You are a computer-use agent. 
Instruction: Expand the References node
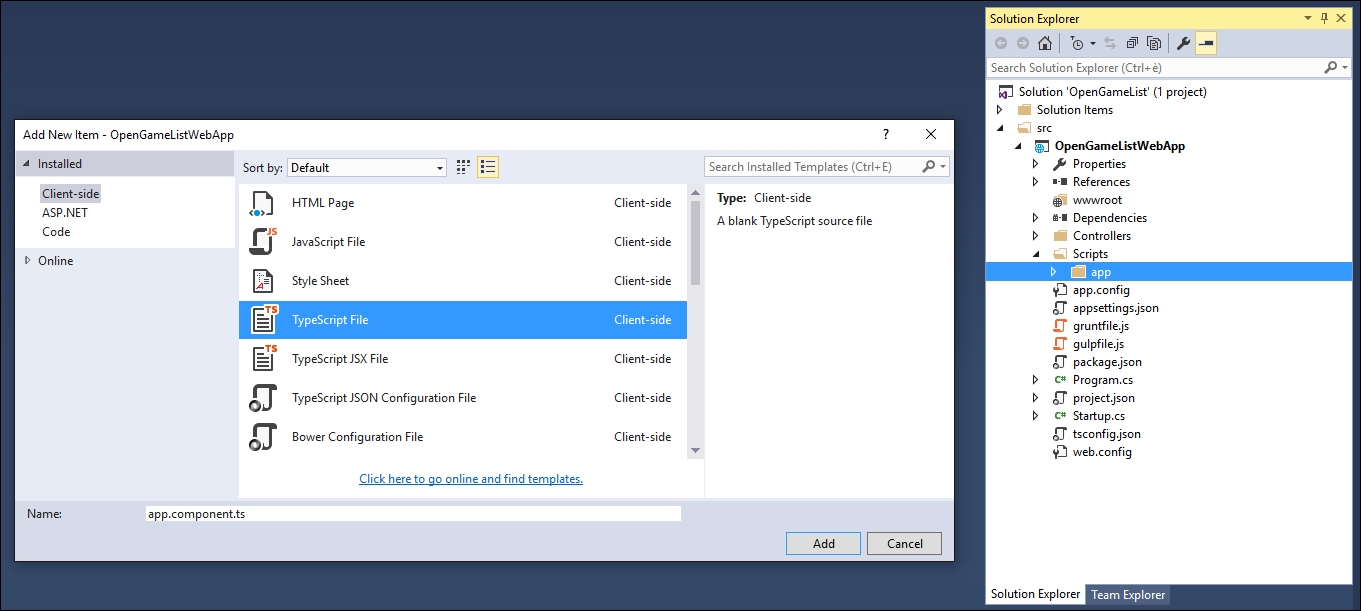click(1036, 182)
